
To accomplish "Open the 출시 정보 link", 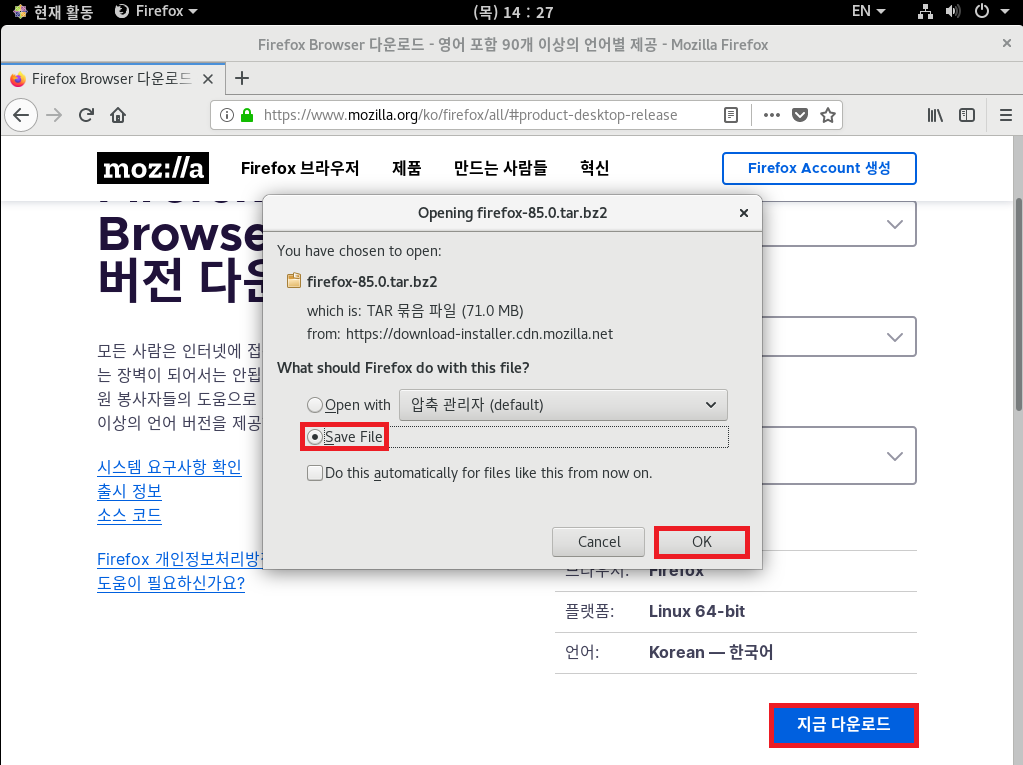I will click(129, 491).
